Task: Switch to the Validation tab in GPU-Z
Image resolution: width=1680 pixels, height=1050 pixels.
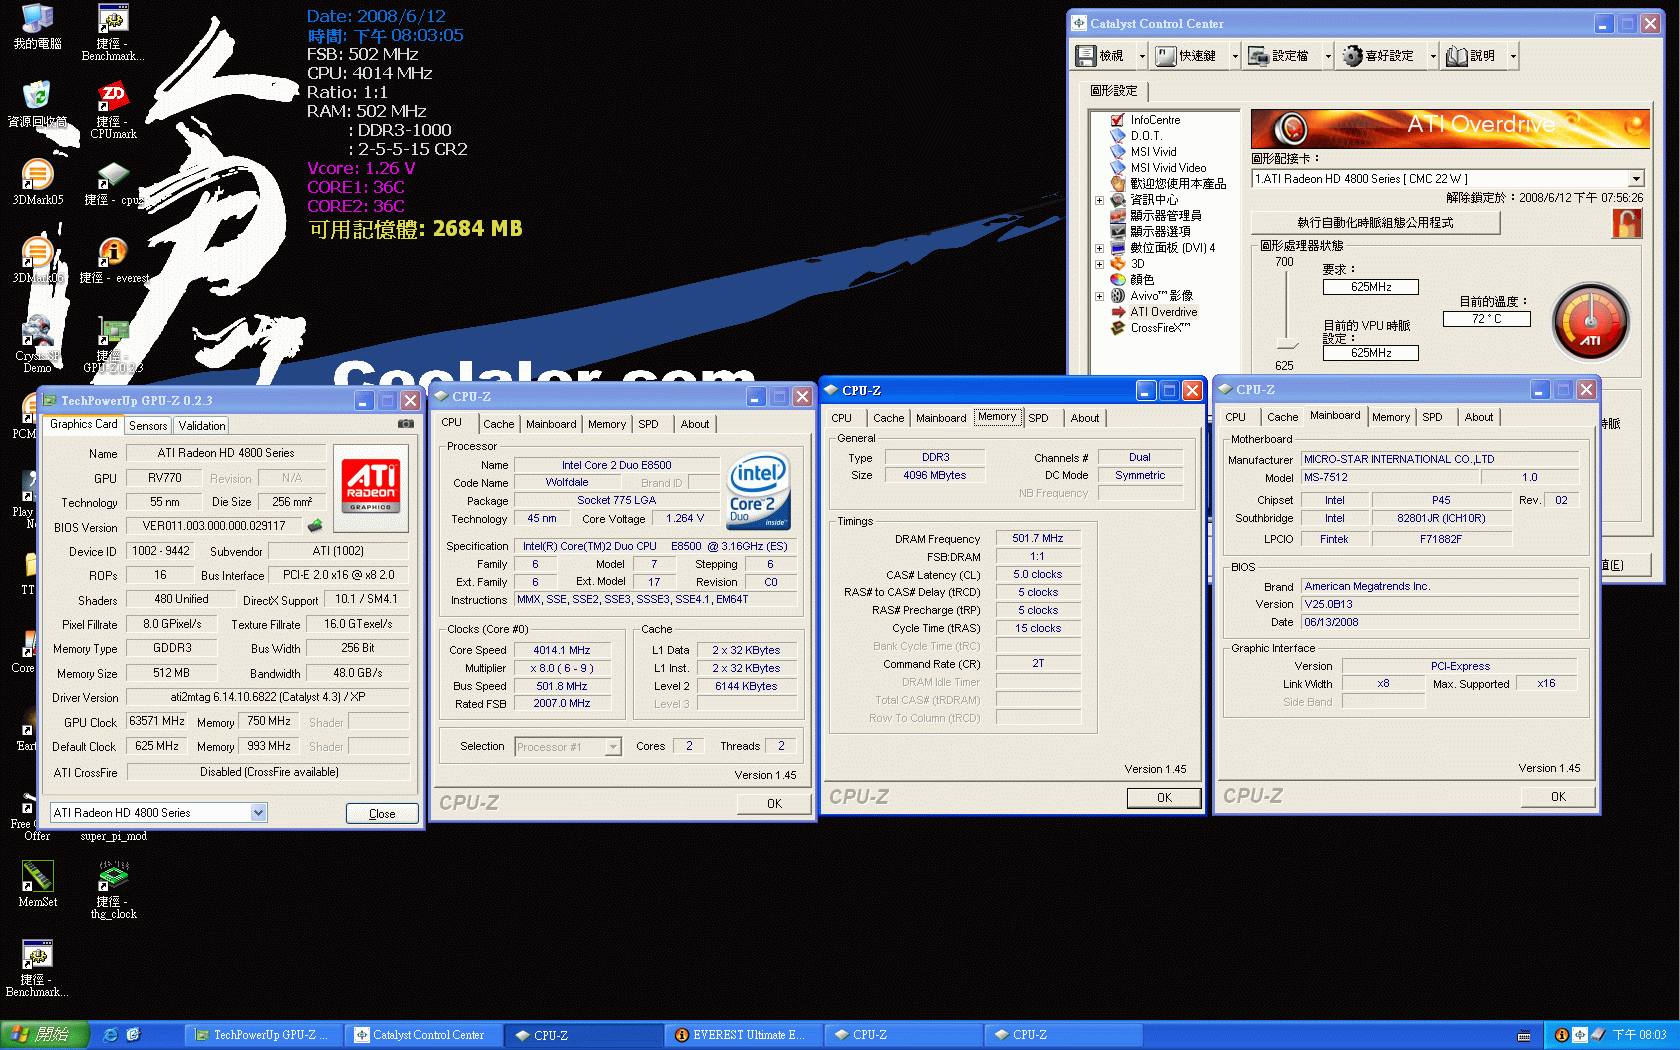Action: coord(202,426)
